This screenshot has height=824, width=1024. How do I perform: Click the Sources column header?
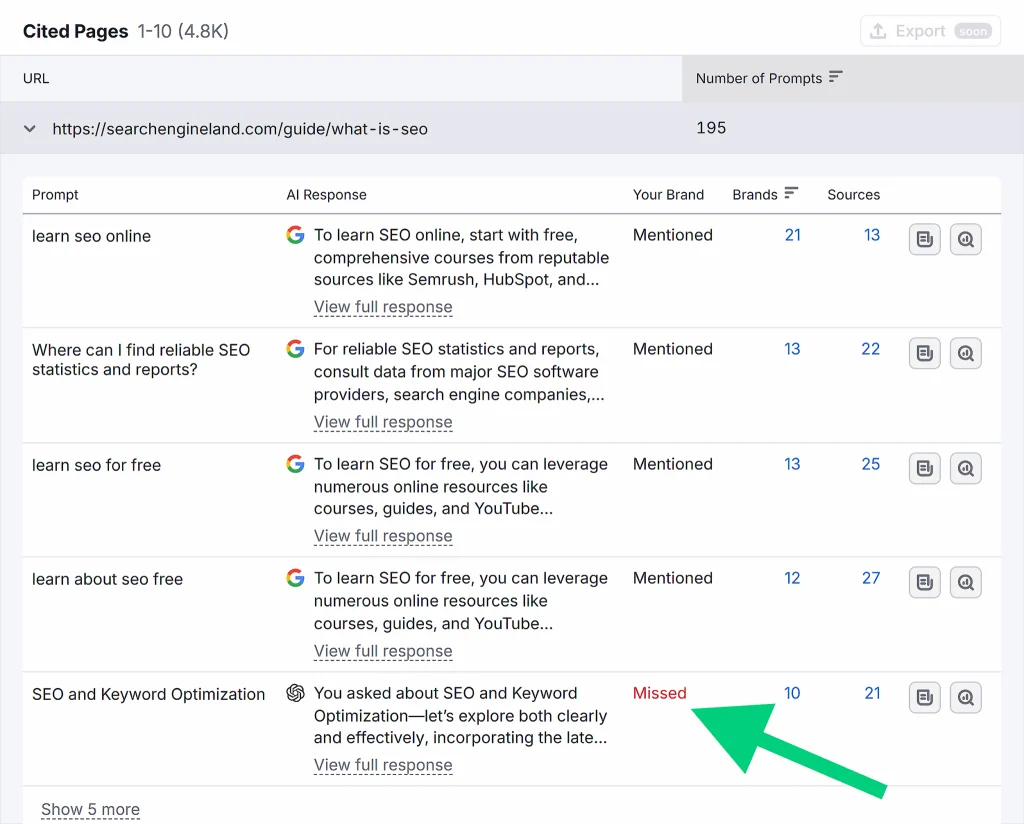853,194
